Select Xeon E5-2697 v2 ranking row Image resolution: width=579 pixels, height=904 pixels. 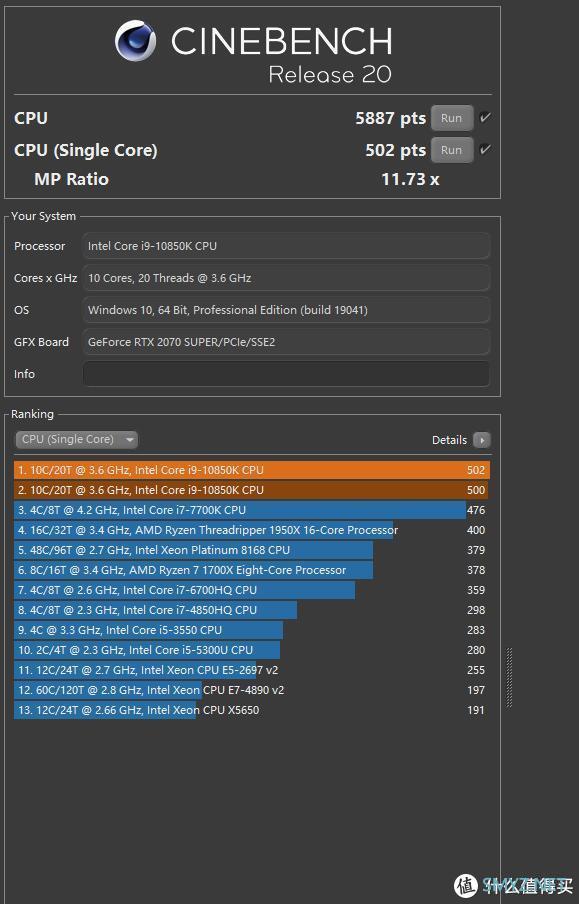pos(252,670)
